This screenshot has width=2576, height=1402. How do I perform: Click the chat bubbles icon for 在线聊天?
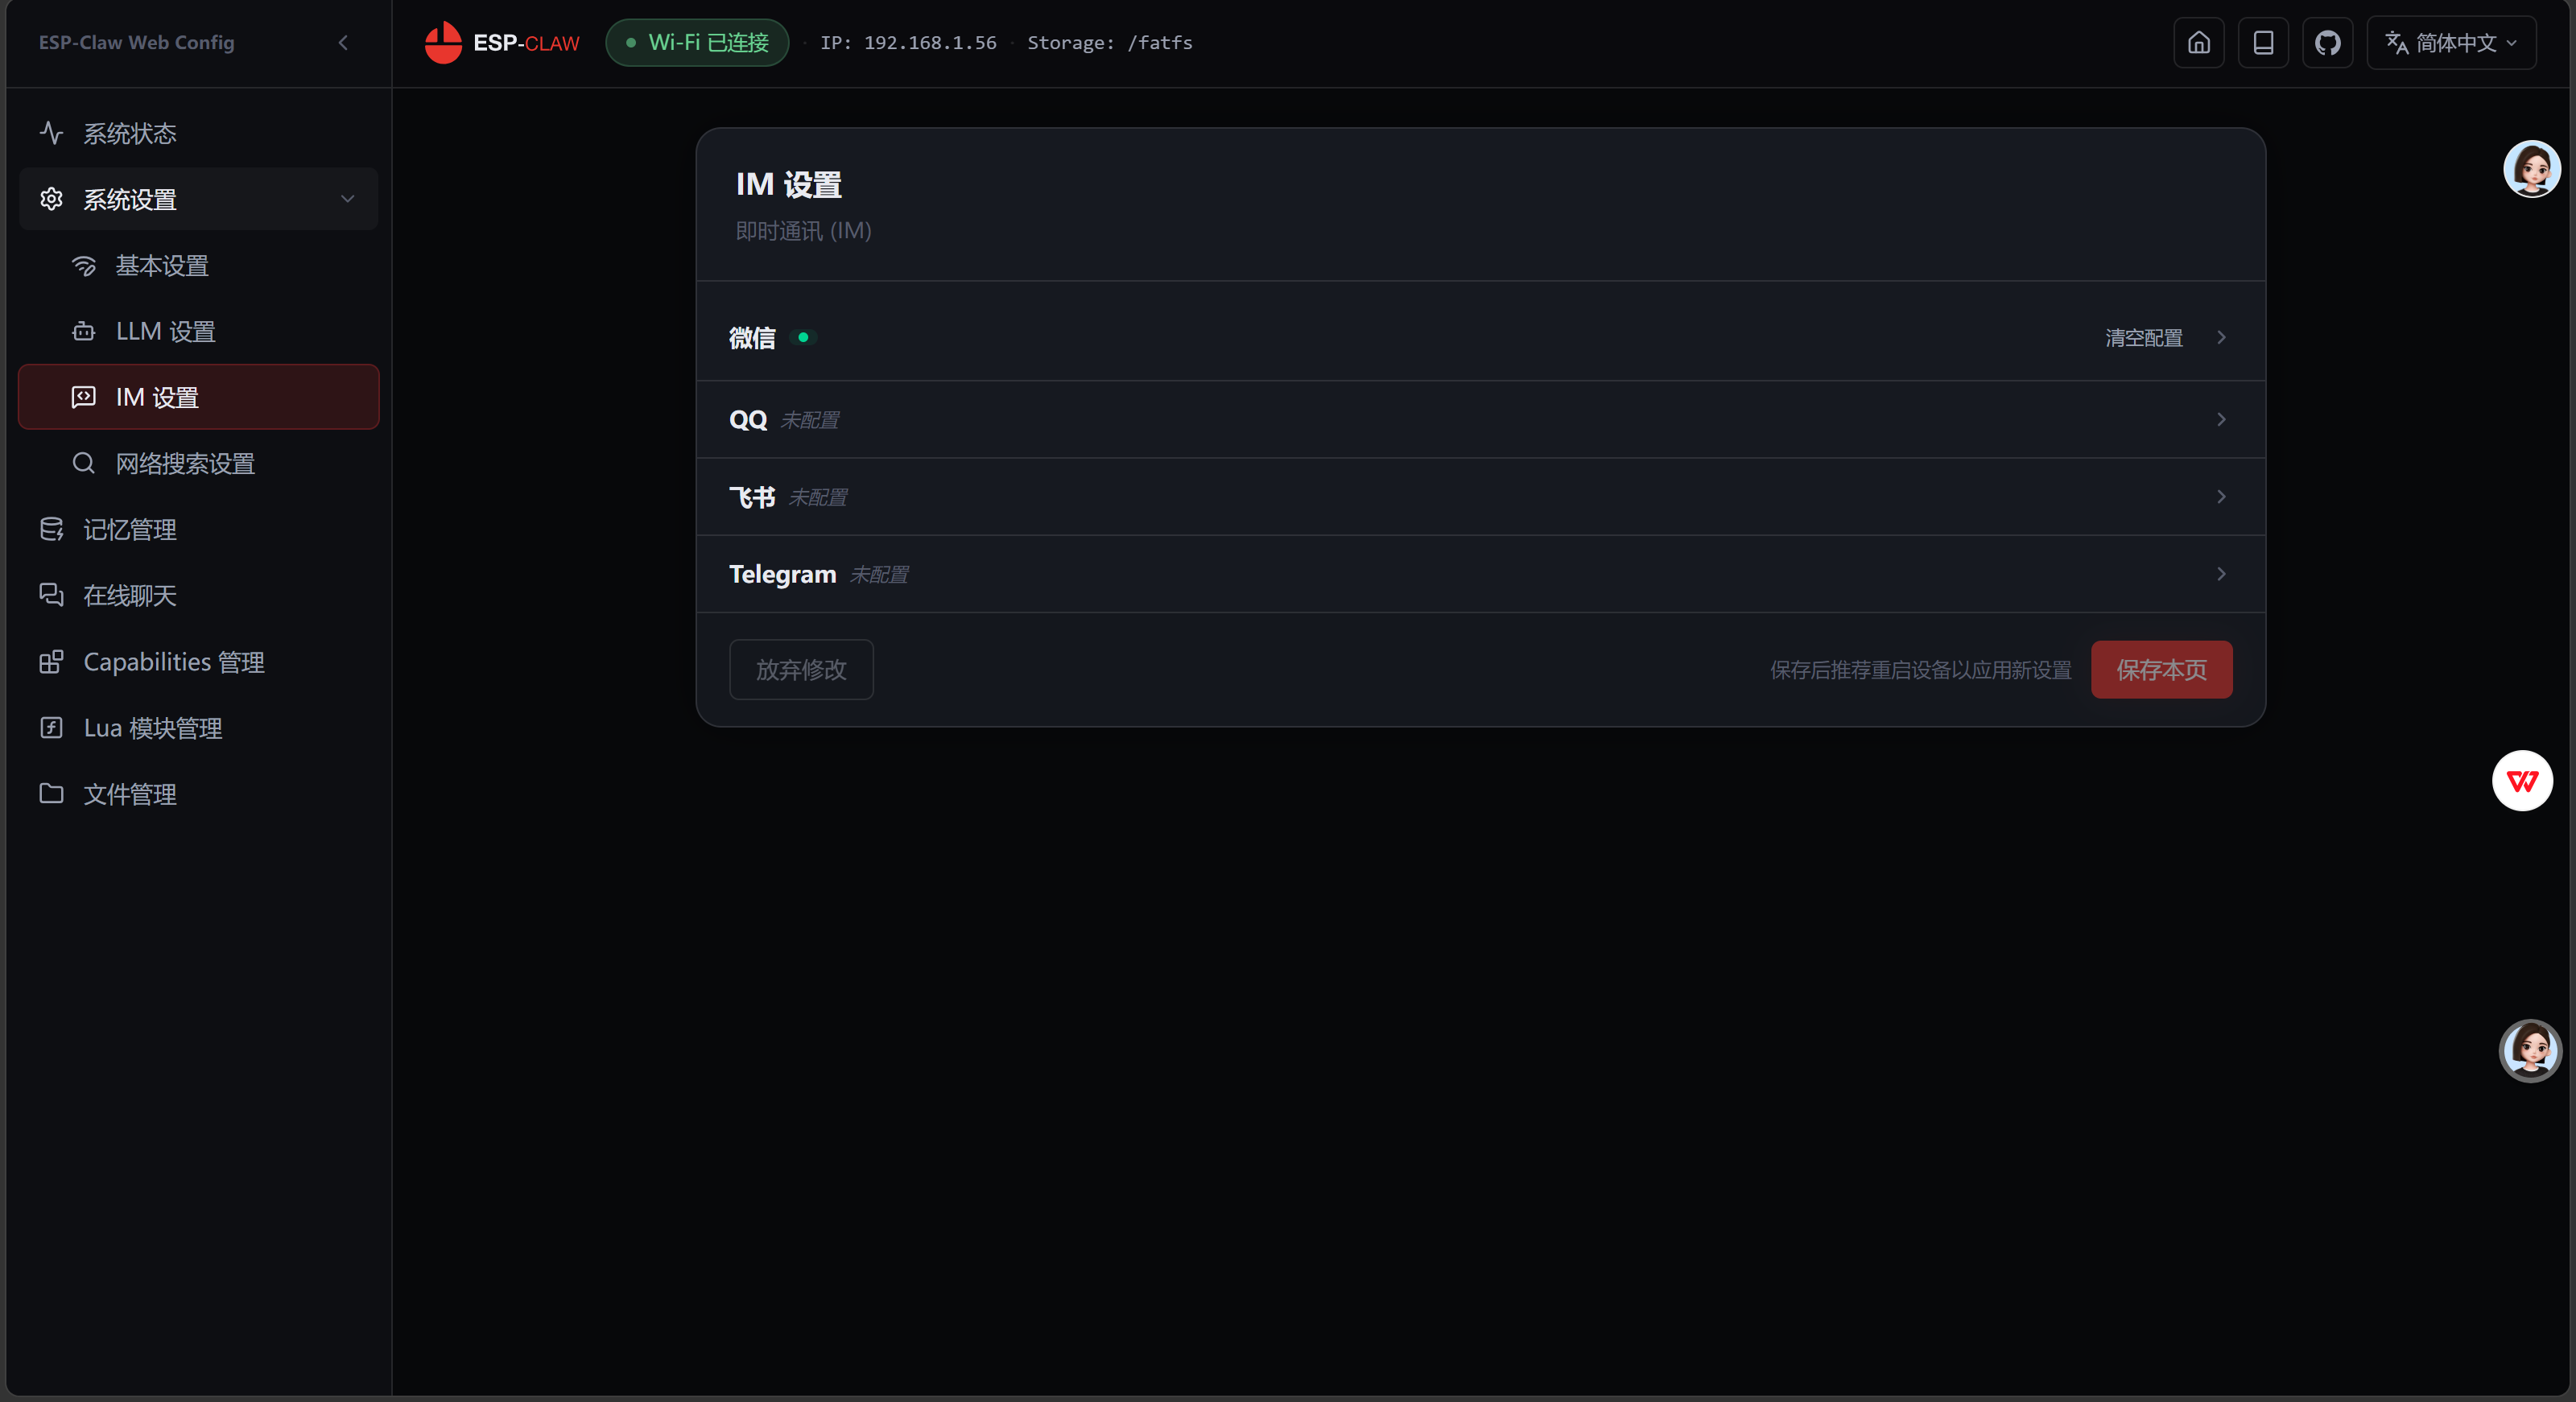(52, 595)
